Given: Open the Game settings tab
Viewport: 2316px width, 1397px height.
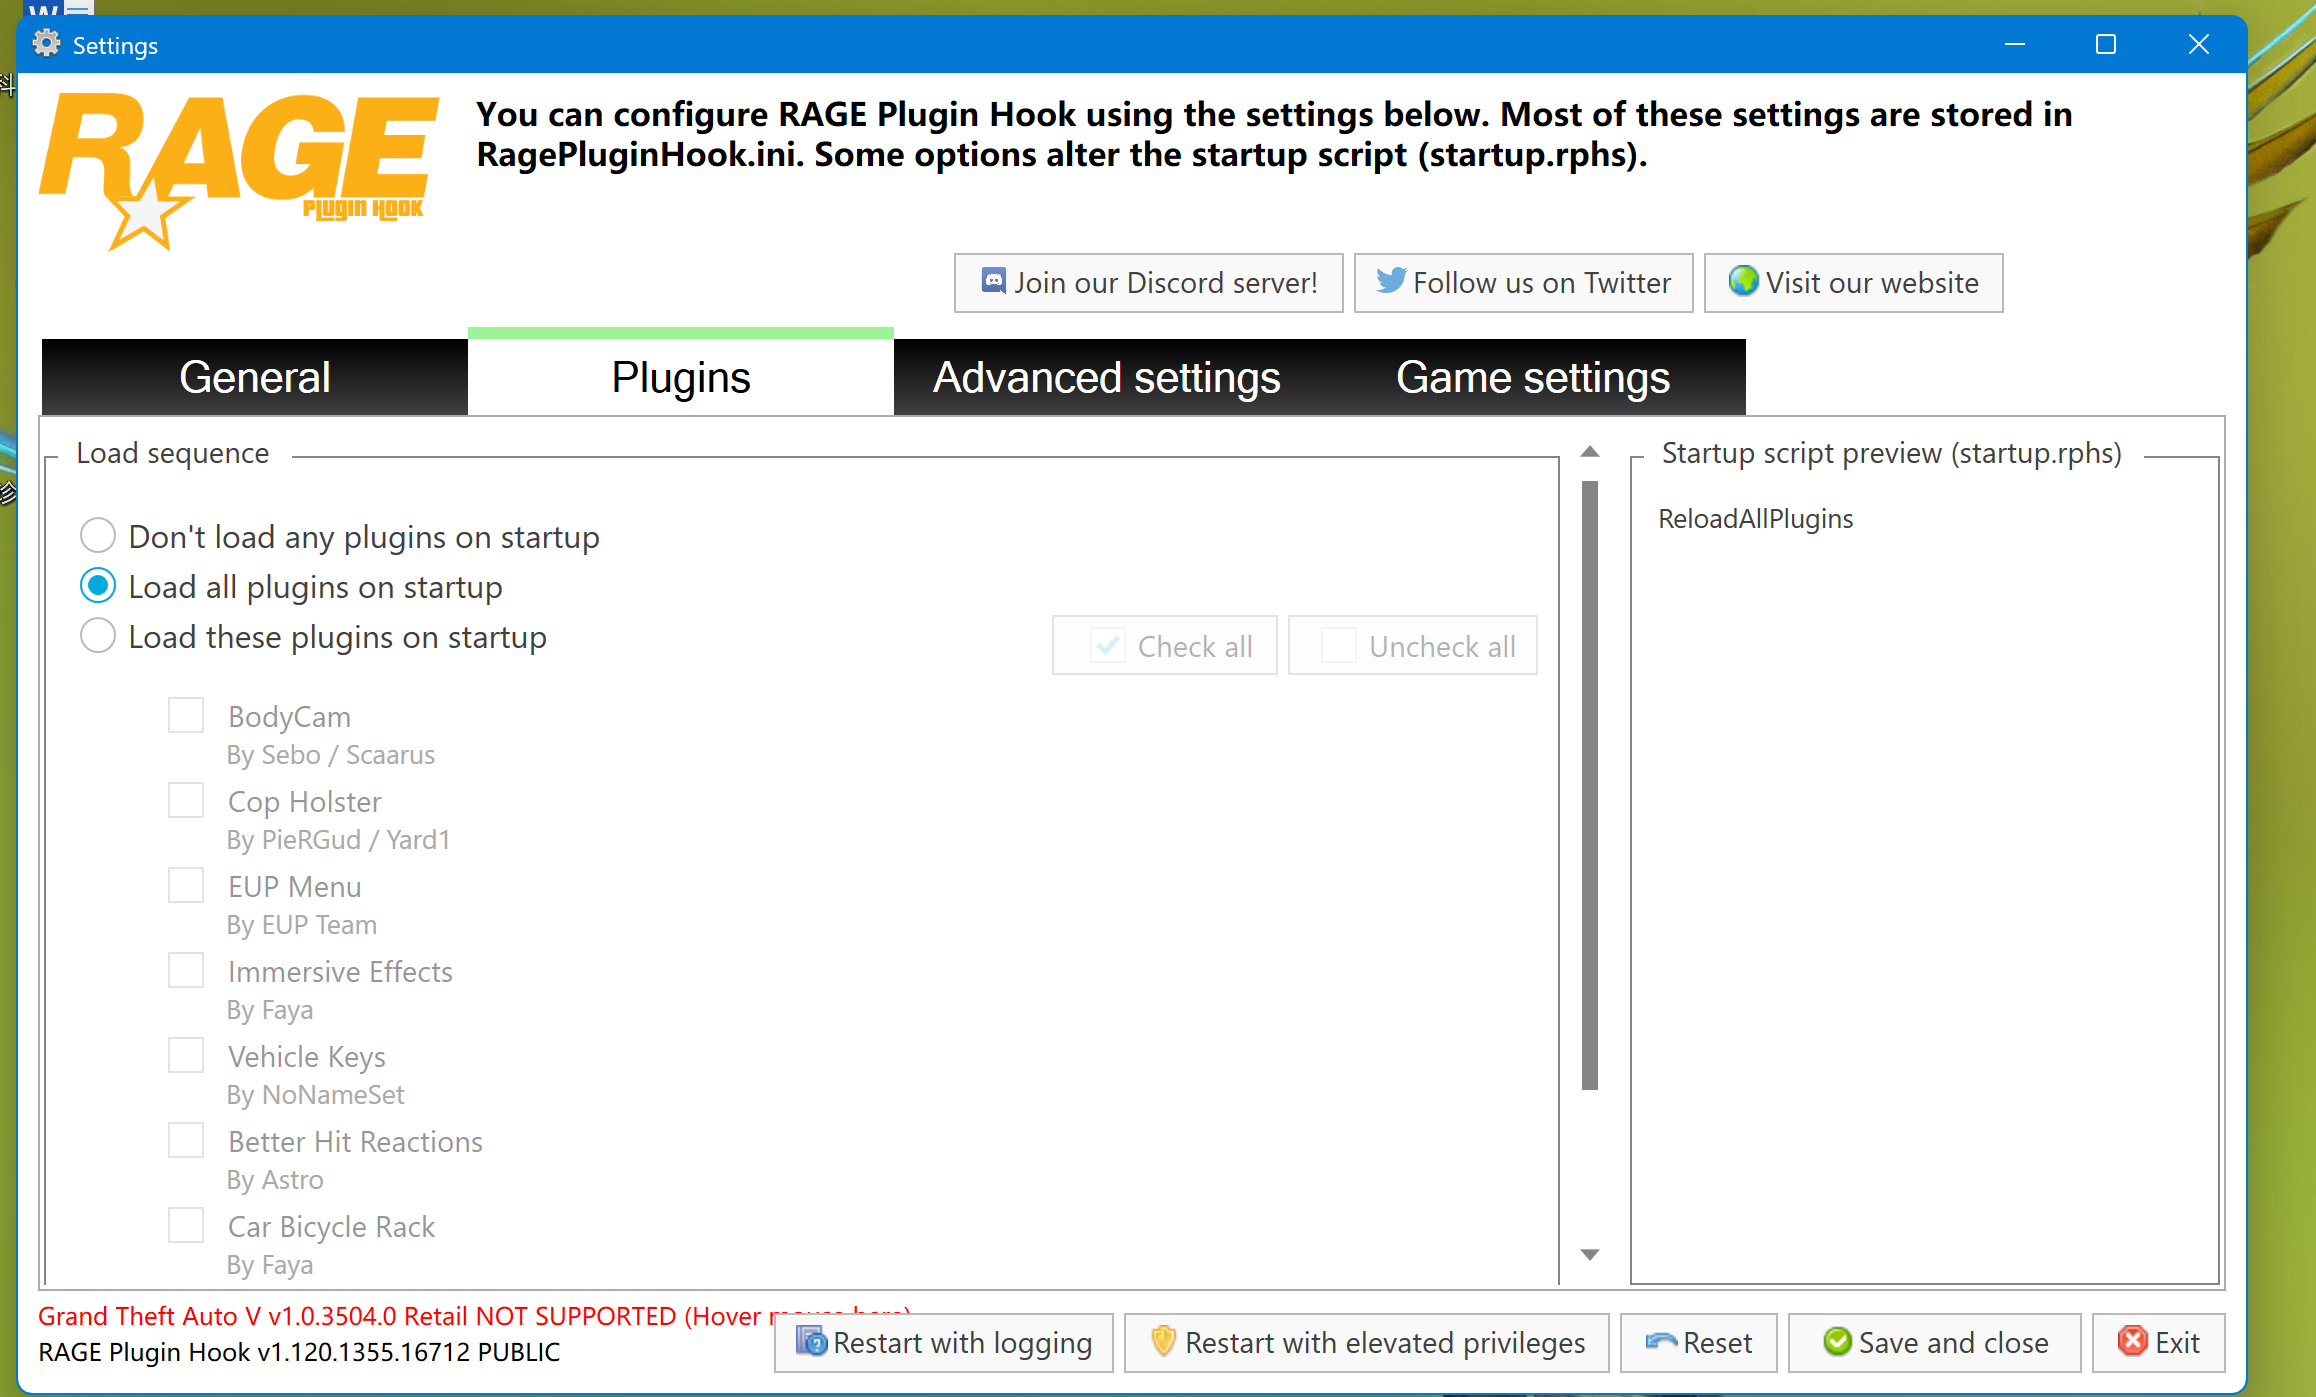Looking at the screenshot, I should [1533, 377].
